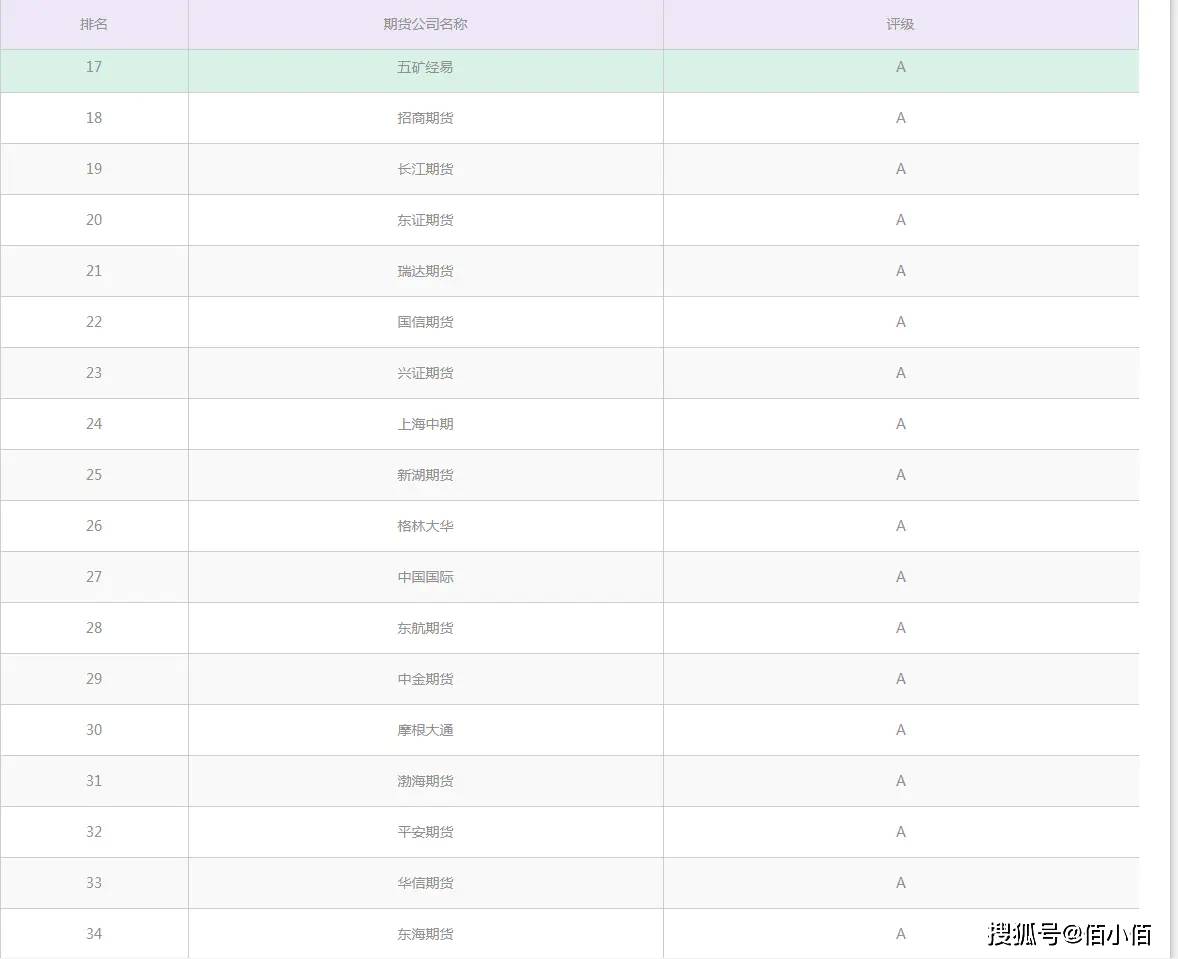
Task: Click the A rating for 东航期货
Action: [901, 628]
